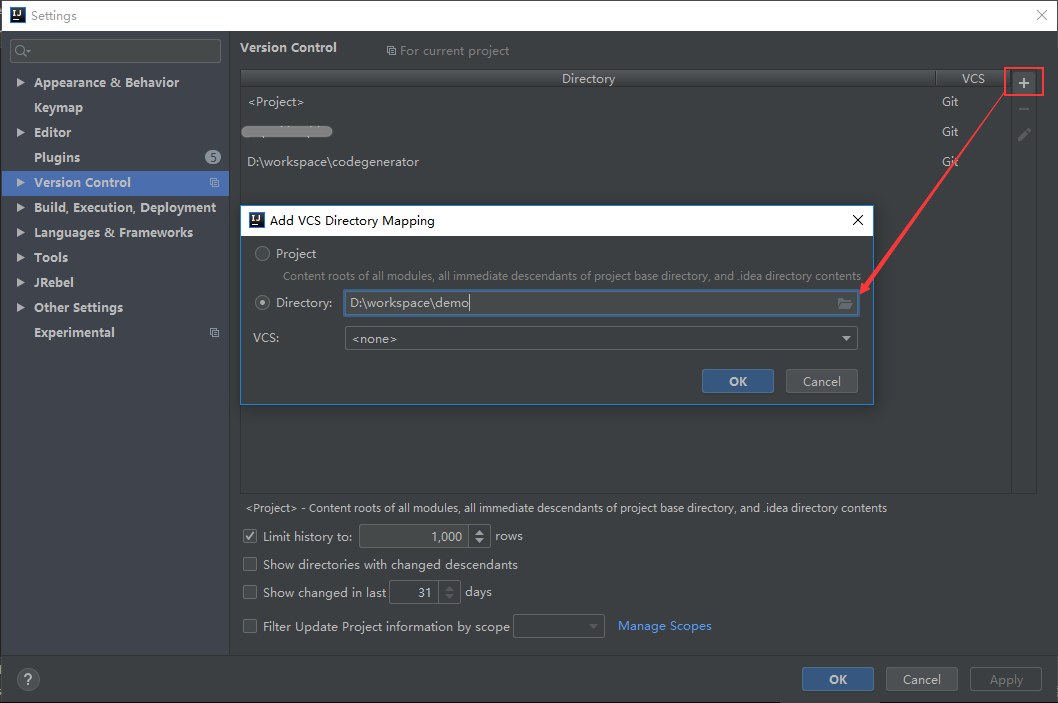Click the up stepper on rows spinner
The width and height of the screenshot is (1058, 703).
click(x=479, y=531)
